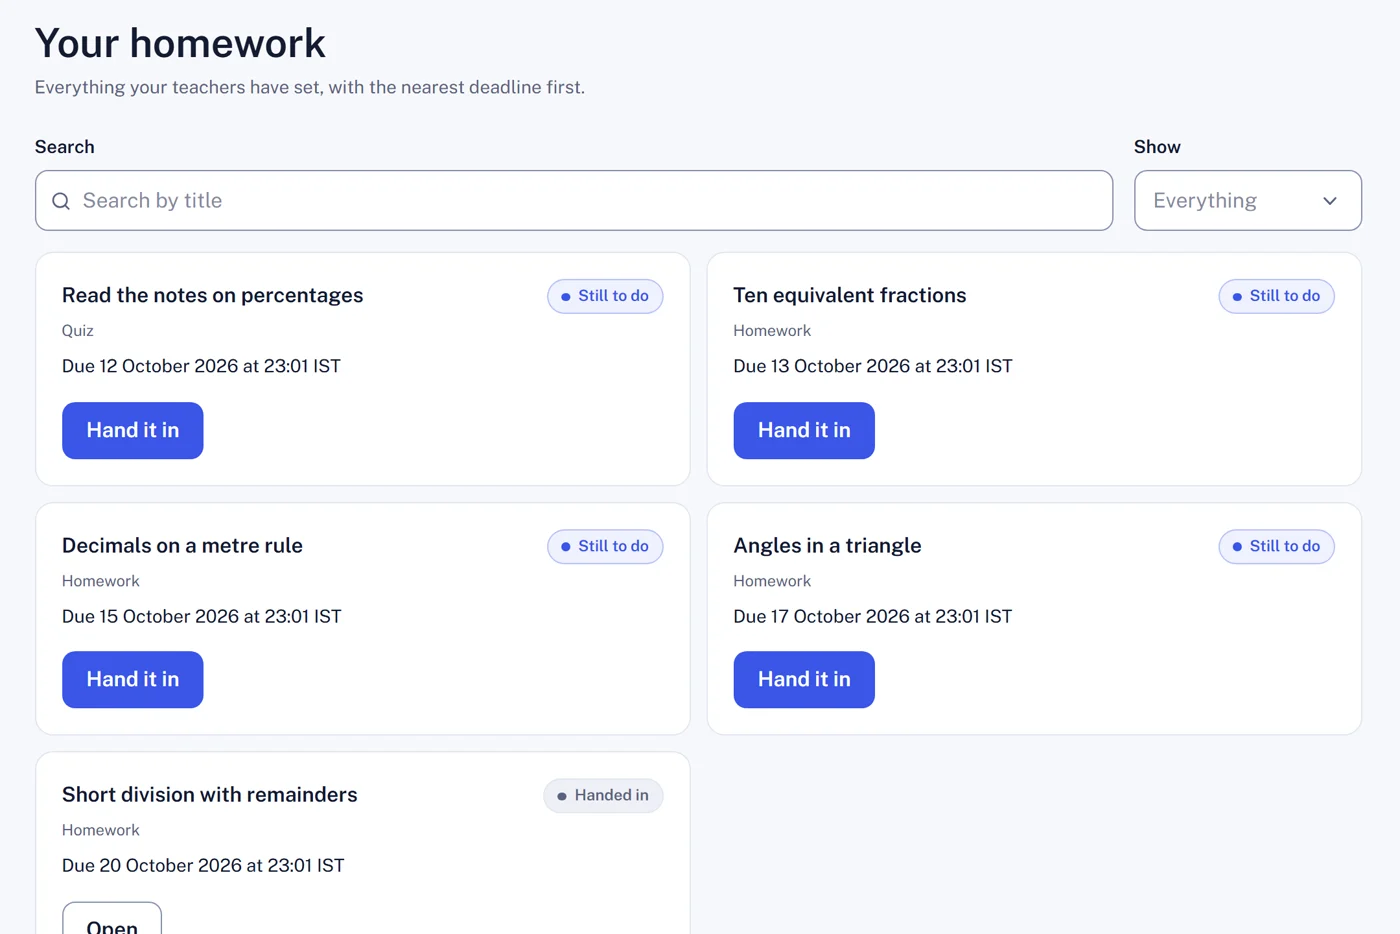Screen dimensions: 1400x934
Task: Hand in Decimals on a metre rule
Action: (133, 680)
